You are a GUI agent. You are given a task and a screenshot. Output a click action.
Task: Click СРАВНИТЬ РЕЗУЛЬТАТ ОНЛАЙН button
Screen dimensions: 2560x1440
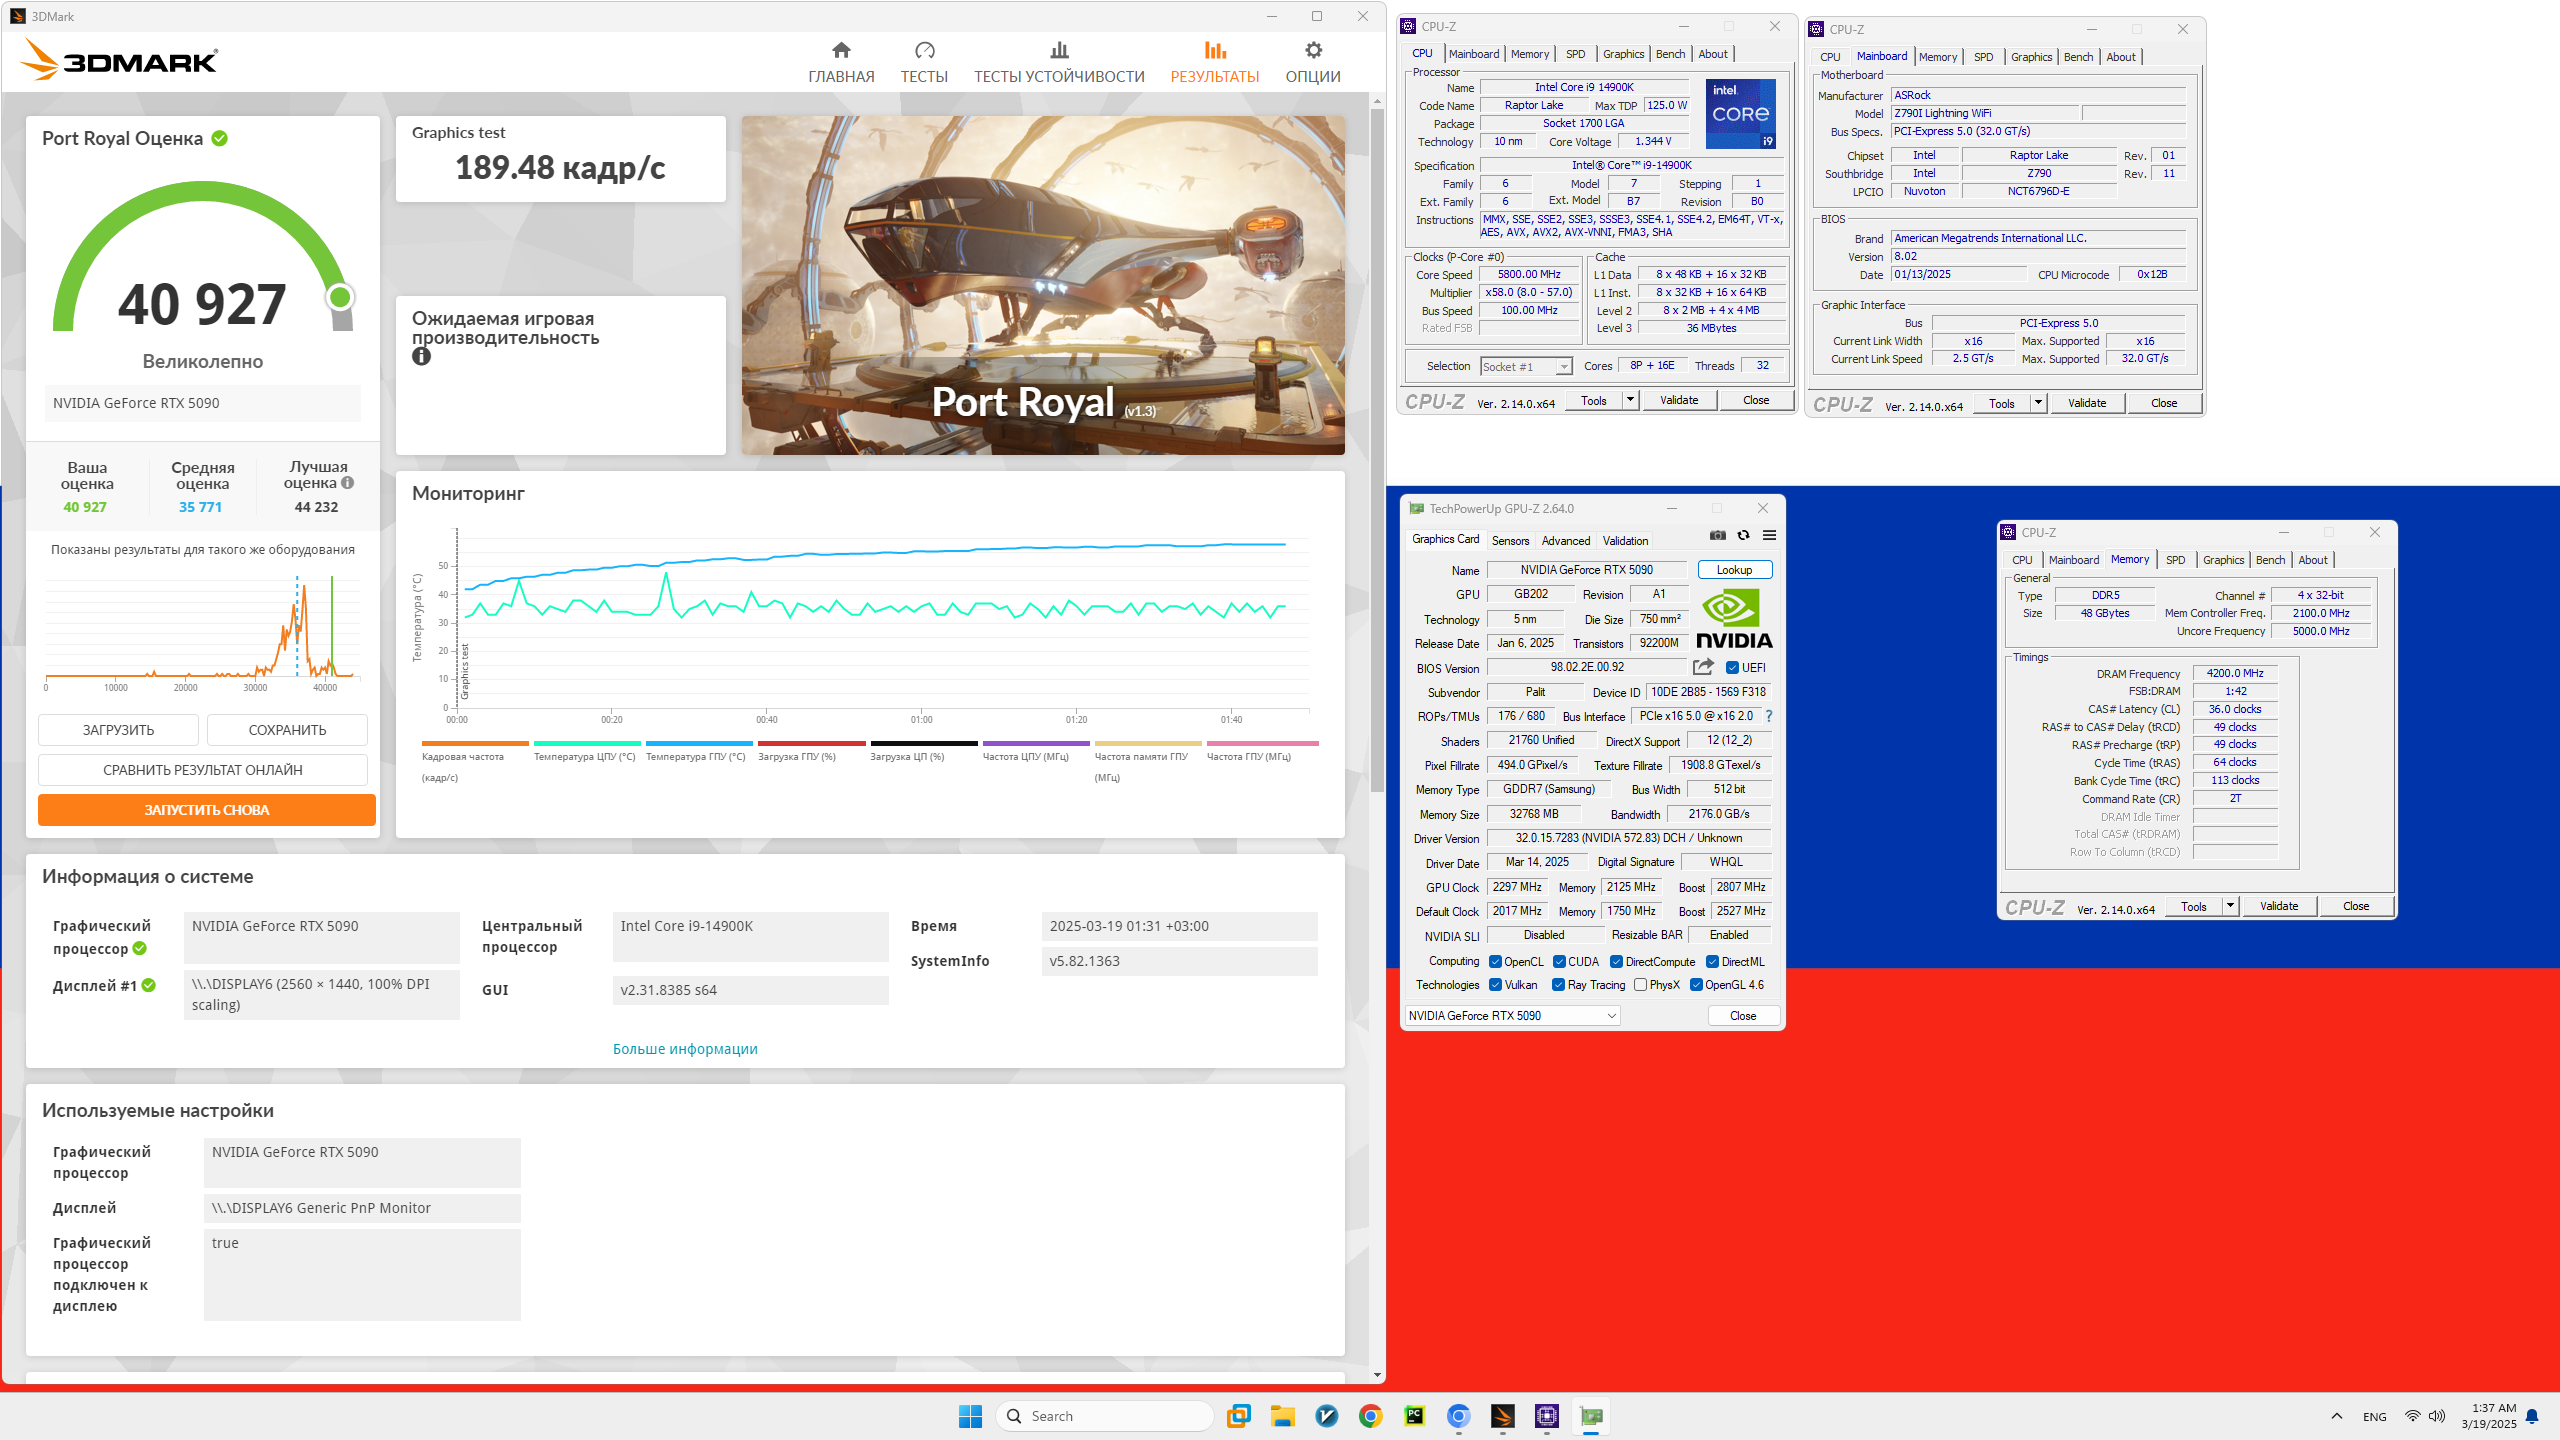coord(203,770)
